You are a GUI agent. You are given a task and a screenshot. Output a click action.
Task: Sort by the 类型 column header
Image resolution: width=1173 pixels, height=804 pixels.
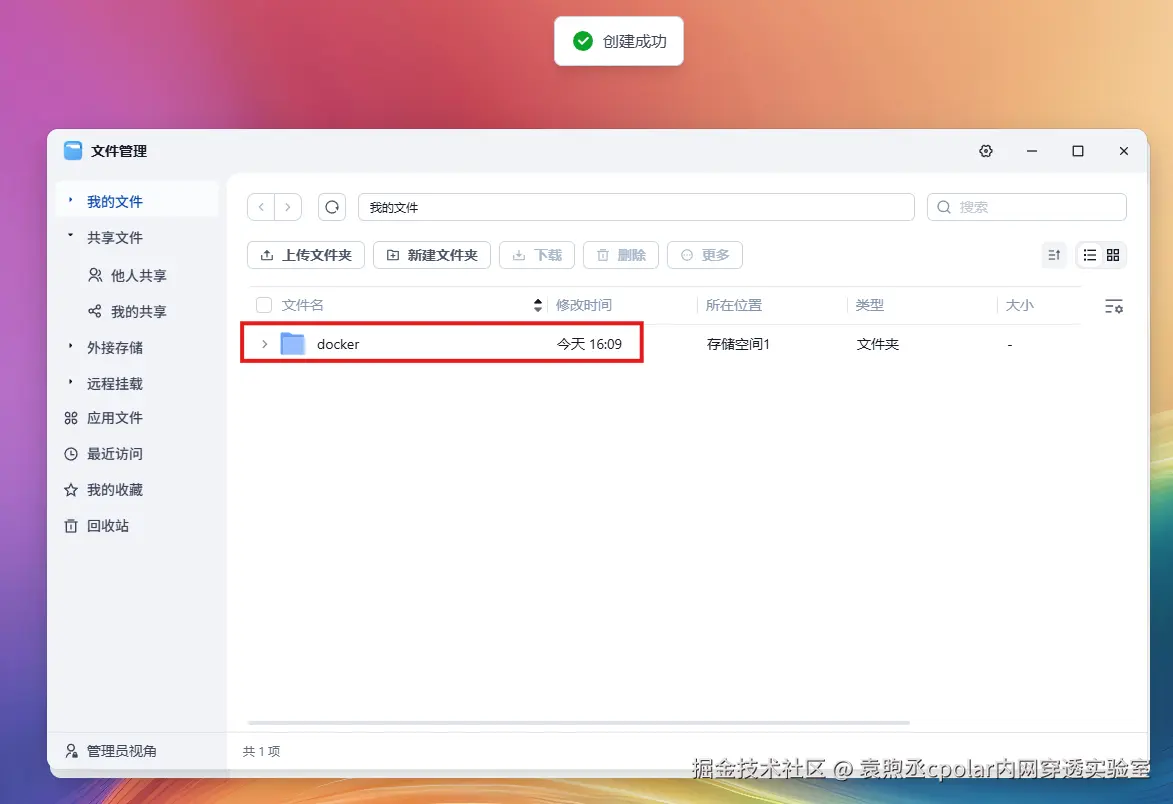pyautogui.click(x=870, y=305)
